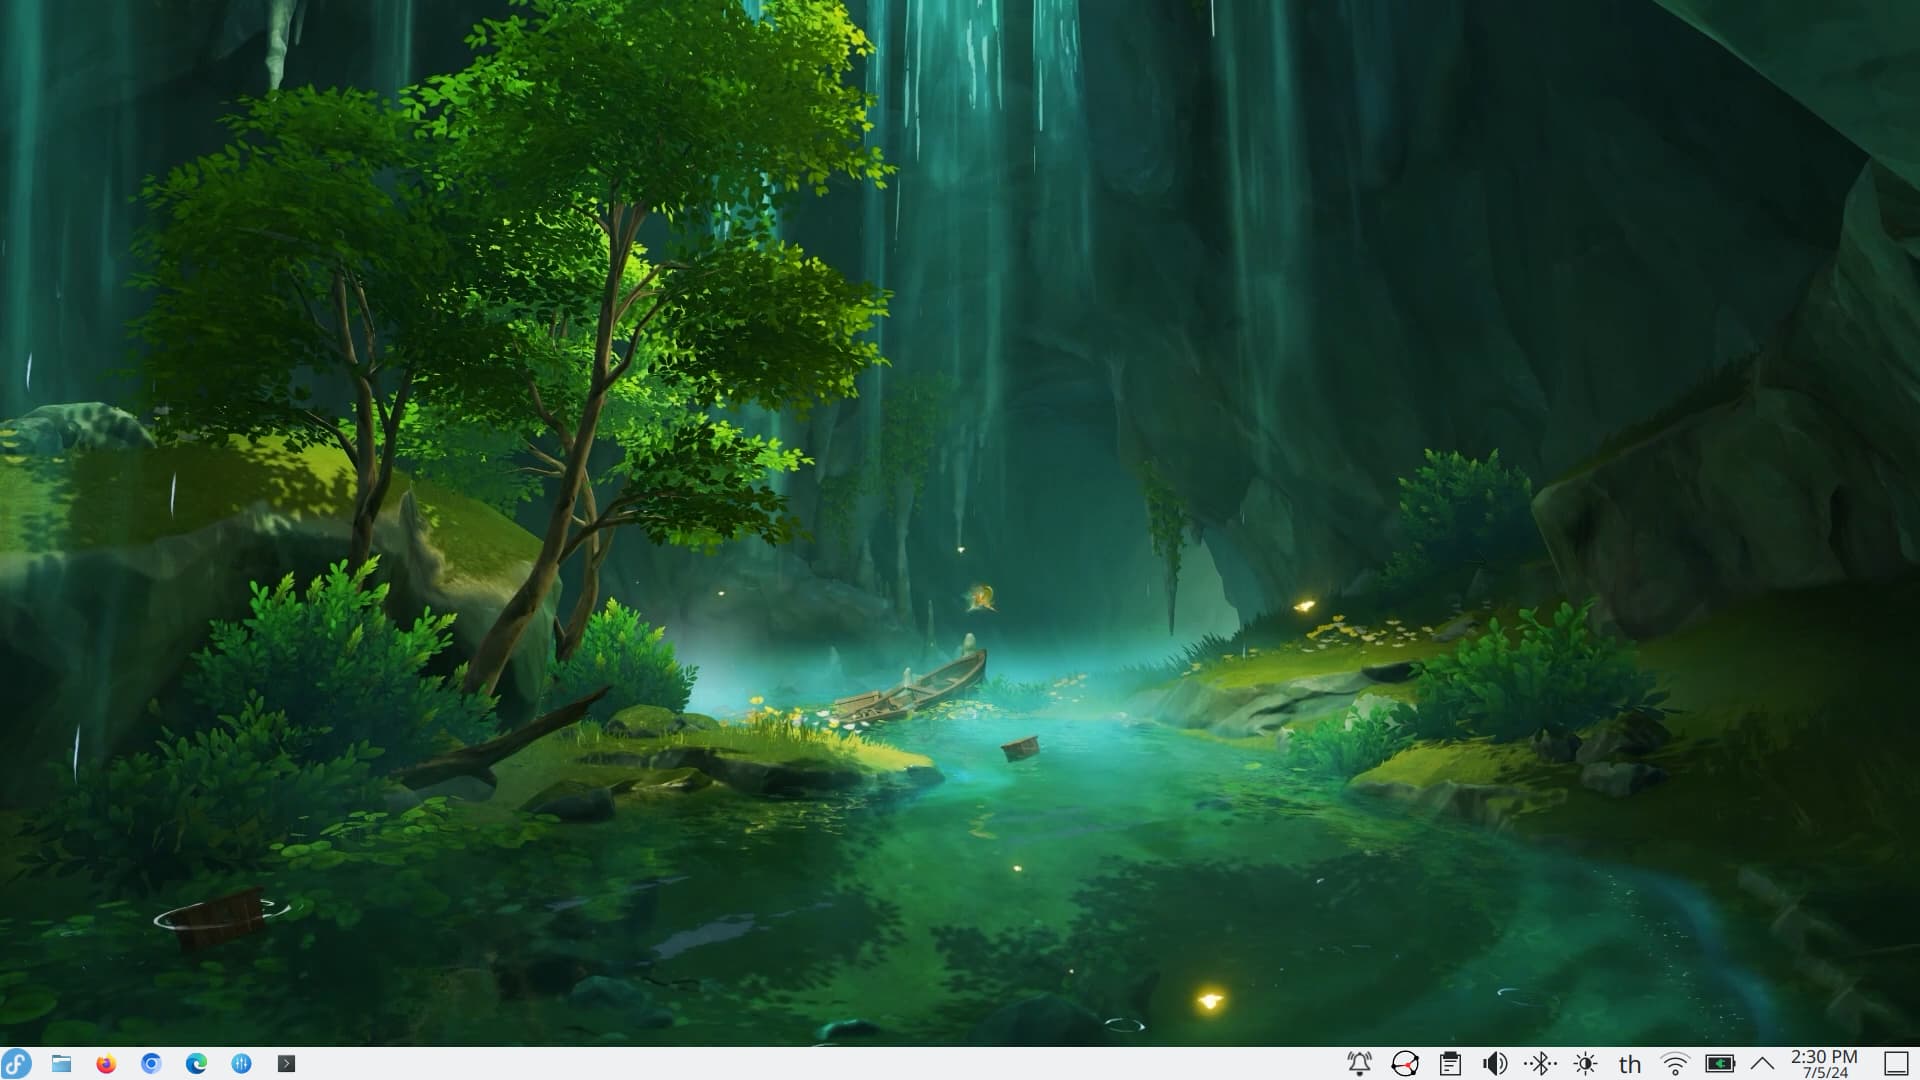Open screen brightness settings in tray
1920x1080 pixels.
tap(1585, 1063)
